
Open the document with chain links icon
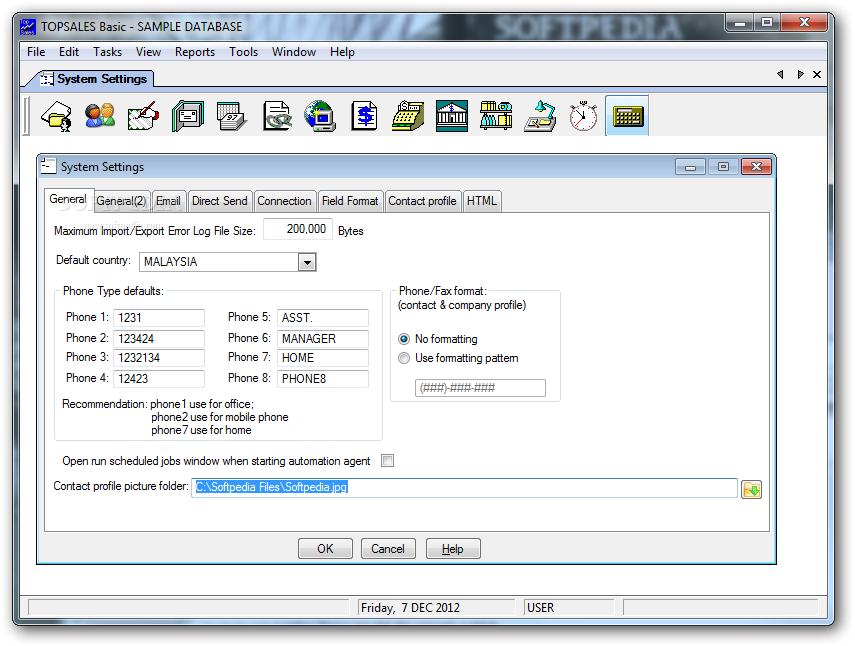(x=276, y=116)
